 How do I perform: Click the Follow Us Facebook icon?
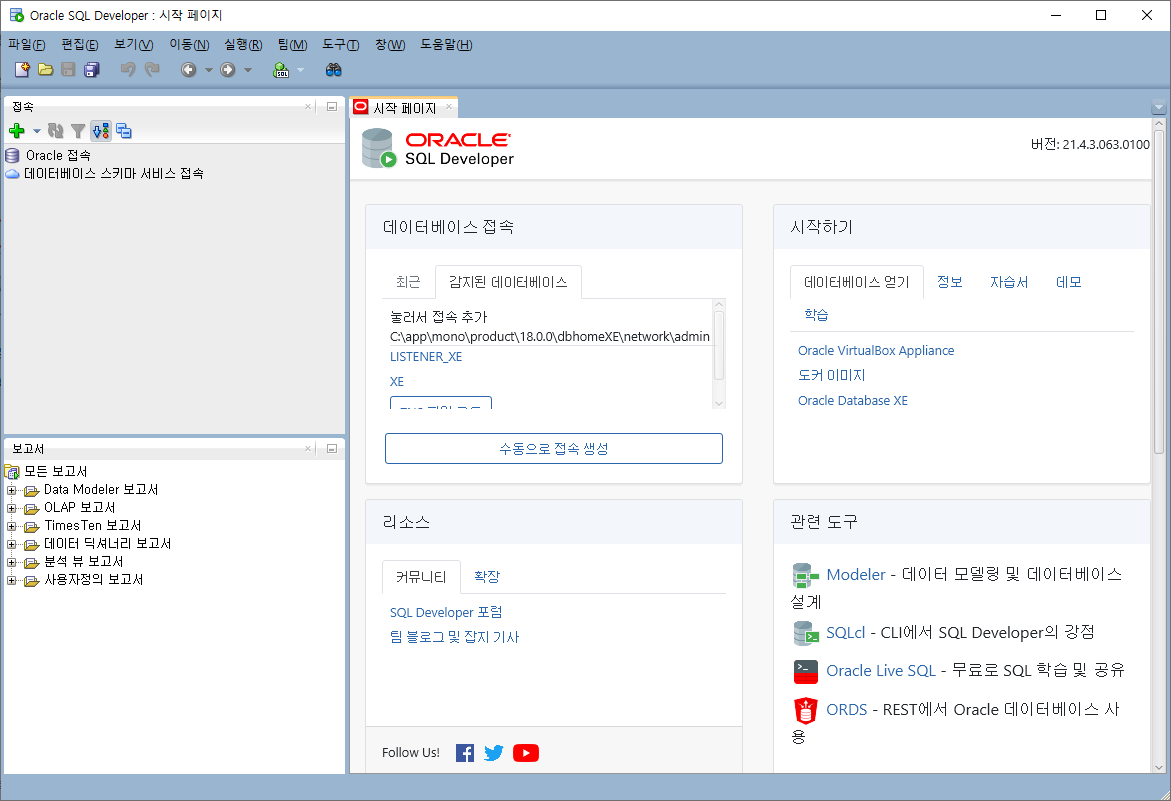tap(465, 752)
